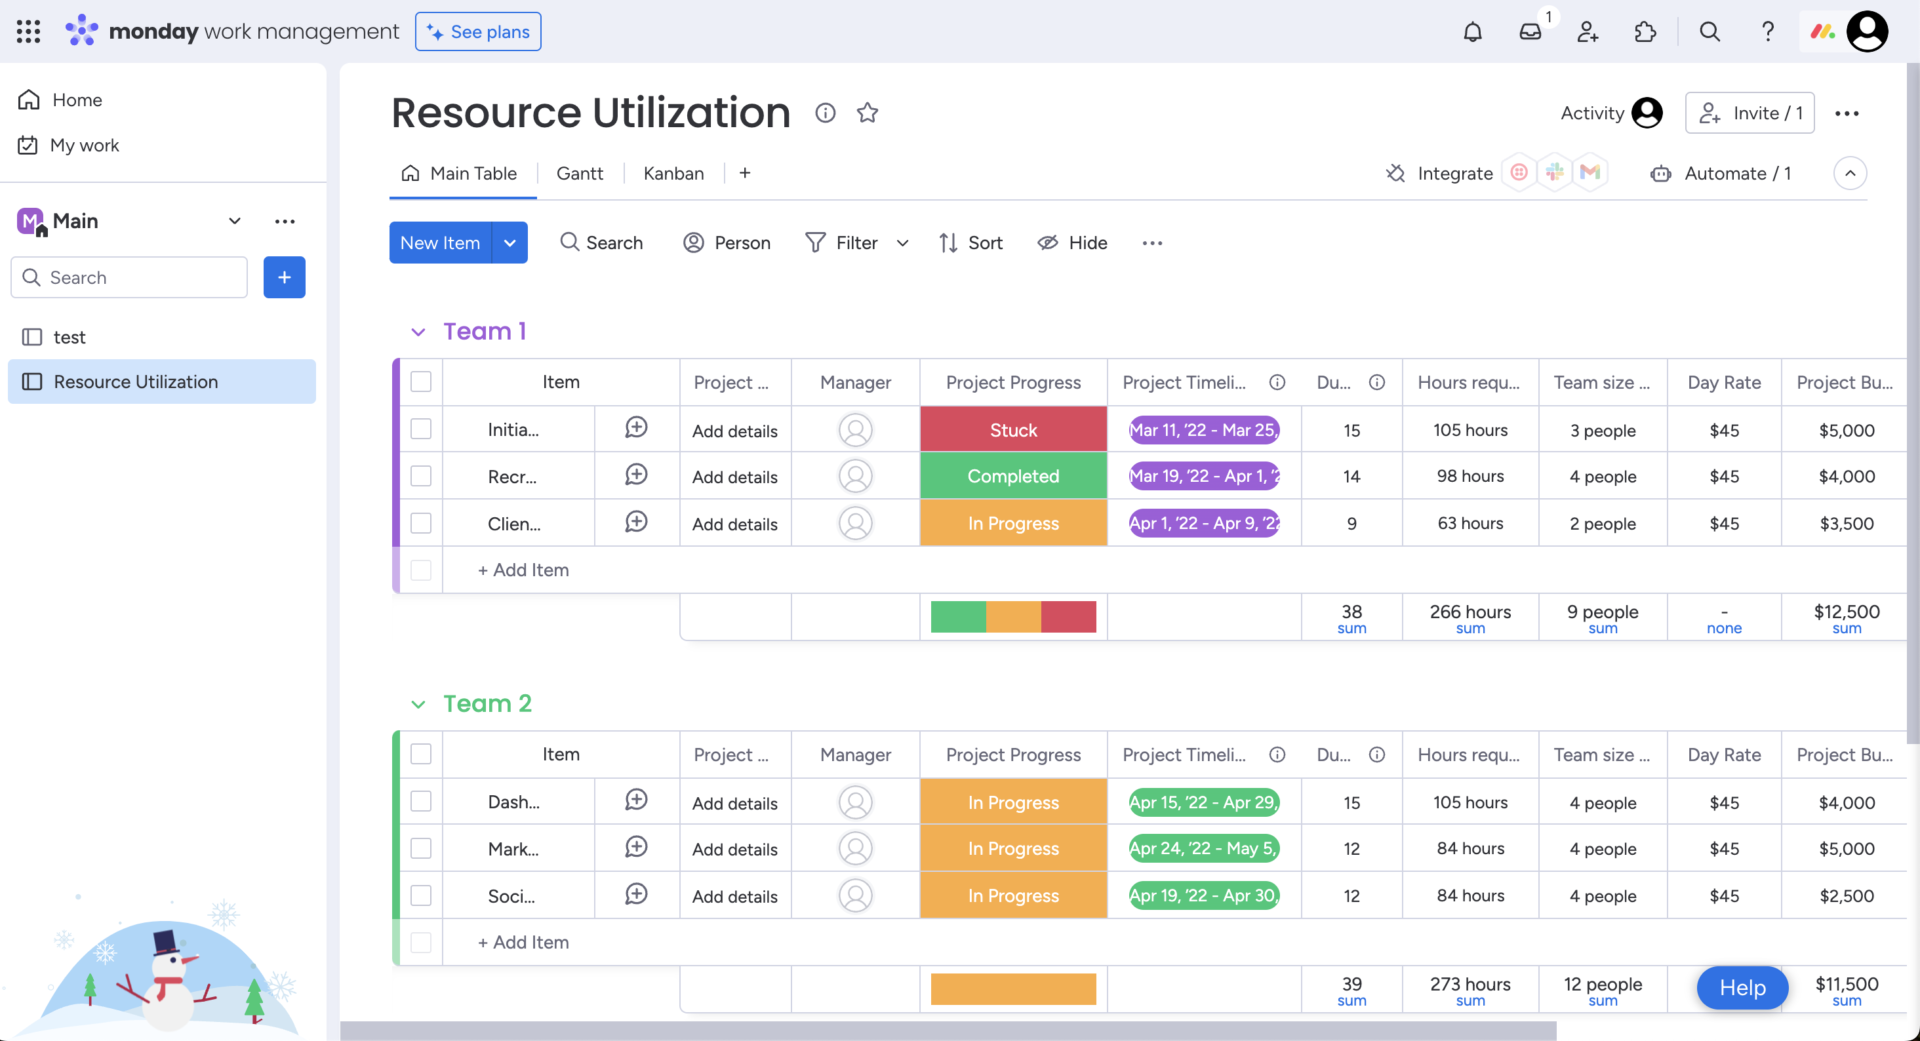Viewport: 1920px width, 1041px height.
Task: Collapse the Team 1 group
Action: 418,332
